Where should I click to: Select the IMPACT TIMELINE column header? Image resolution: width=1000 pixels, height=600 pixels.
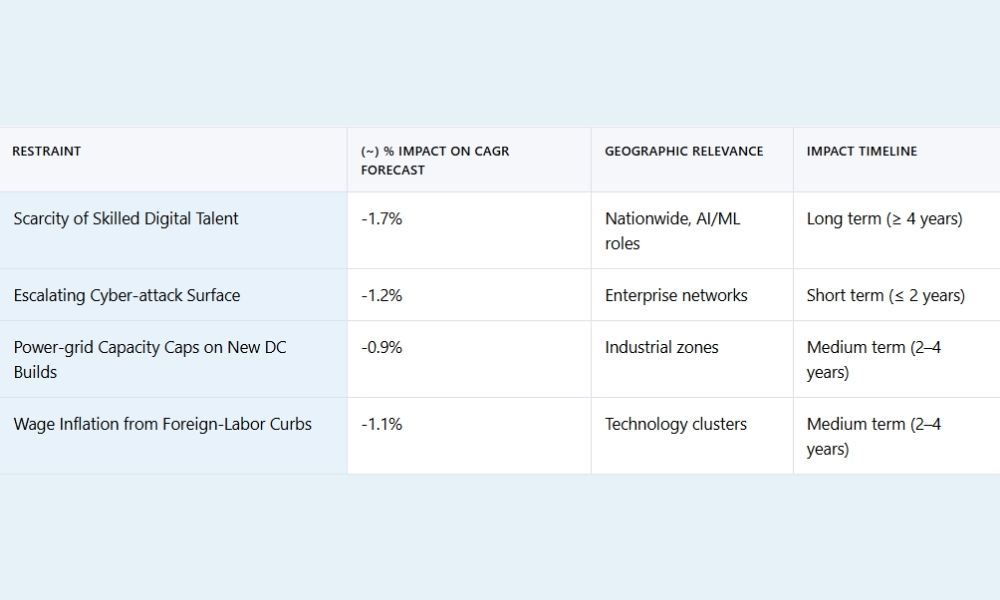[862, 152]
